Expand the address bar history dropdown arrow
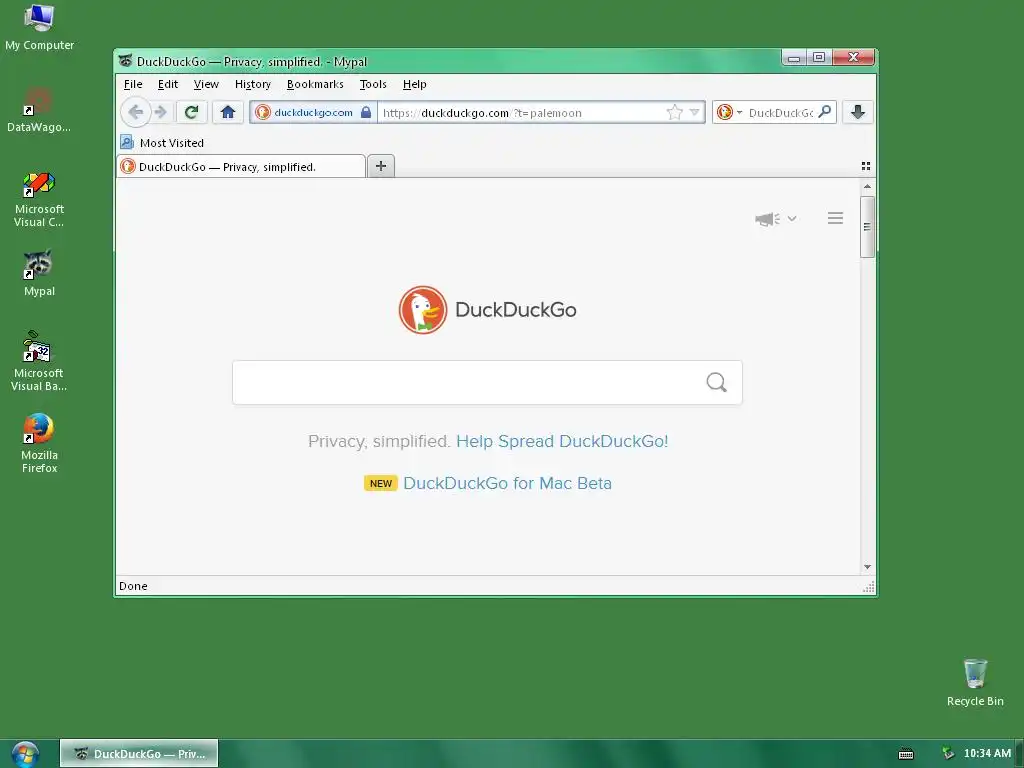This screenshot has height=768, width=1024. pos(695,112)
